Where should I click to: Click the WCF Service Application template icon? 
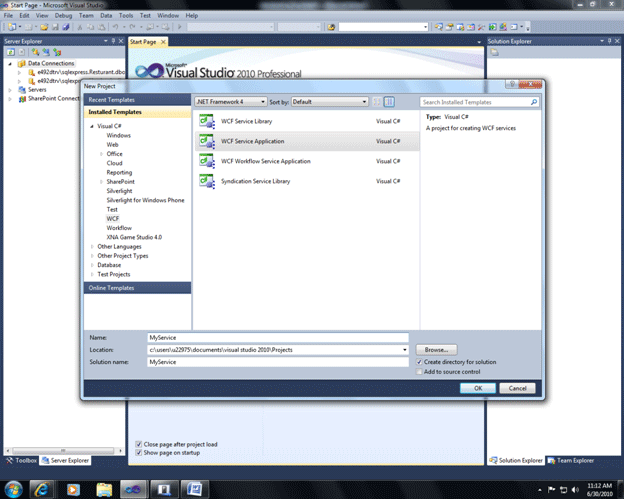[x=207, y=141]
